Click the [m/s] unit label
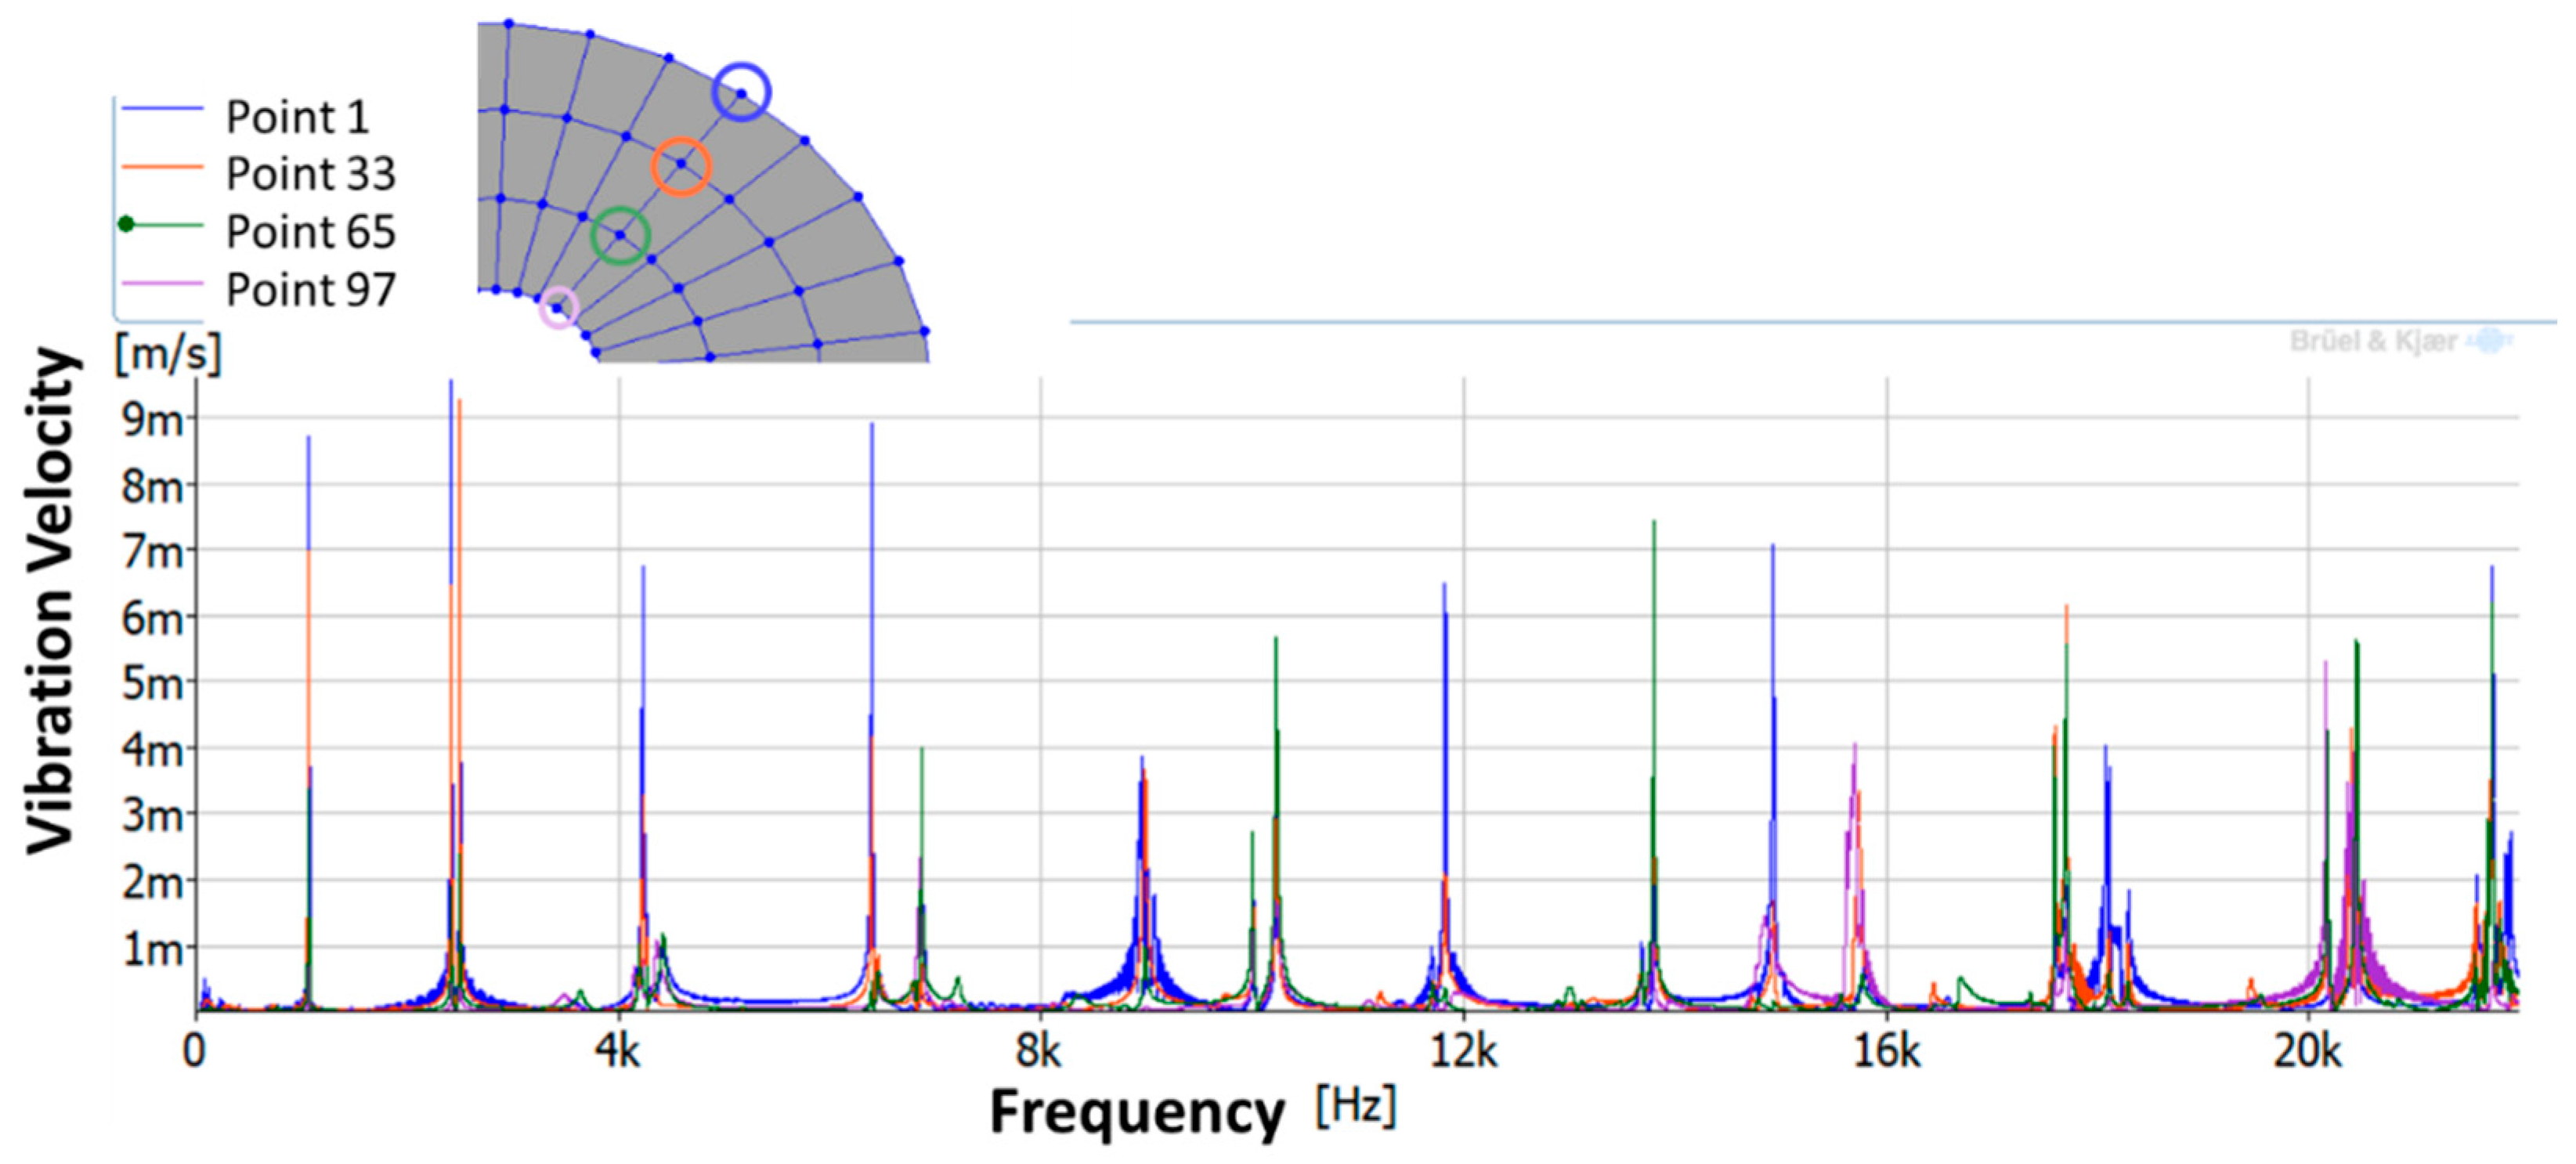Screen dimensions: 2576x1164 tap(167, 353)
